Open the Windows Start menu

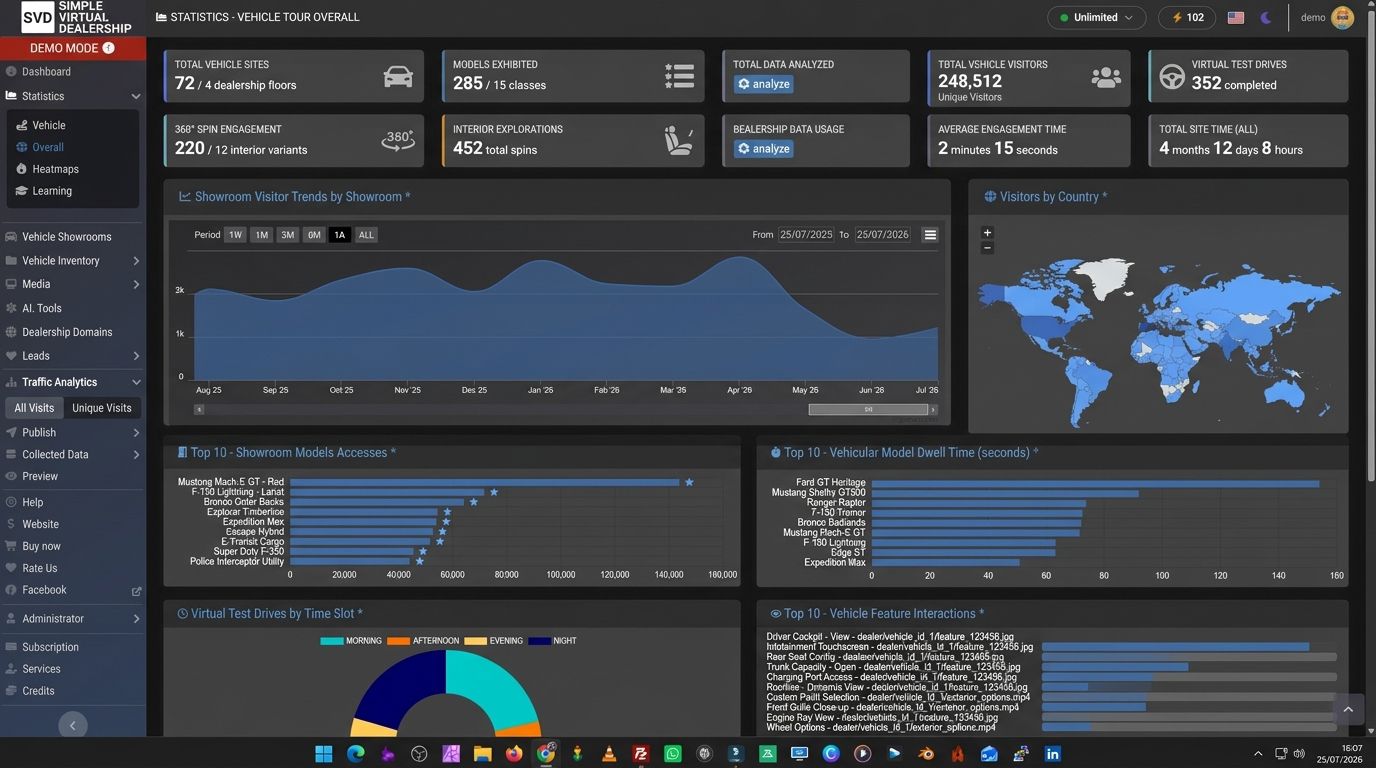(x=324, y=754)
